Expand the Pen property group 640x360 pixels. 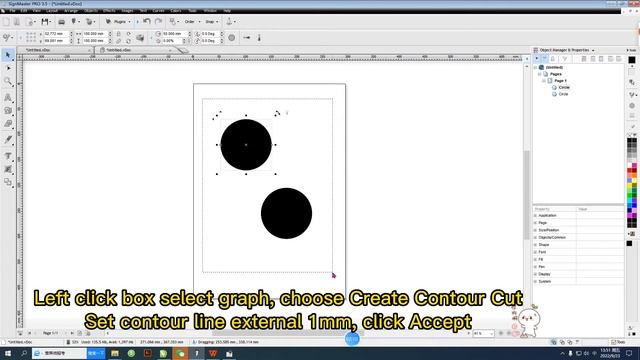[x=536, y=267]
